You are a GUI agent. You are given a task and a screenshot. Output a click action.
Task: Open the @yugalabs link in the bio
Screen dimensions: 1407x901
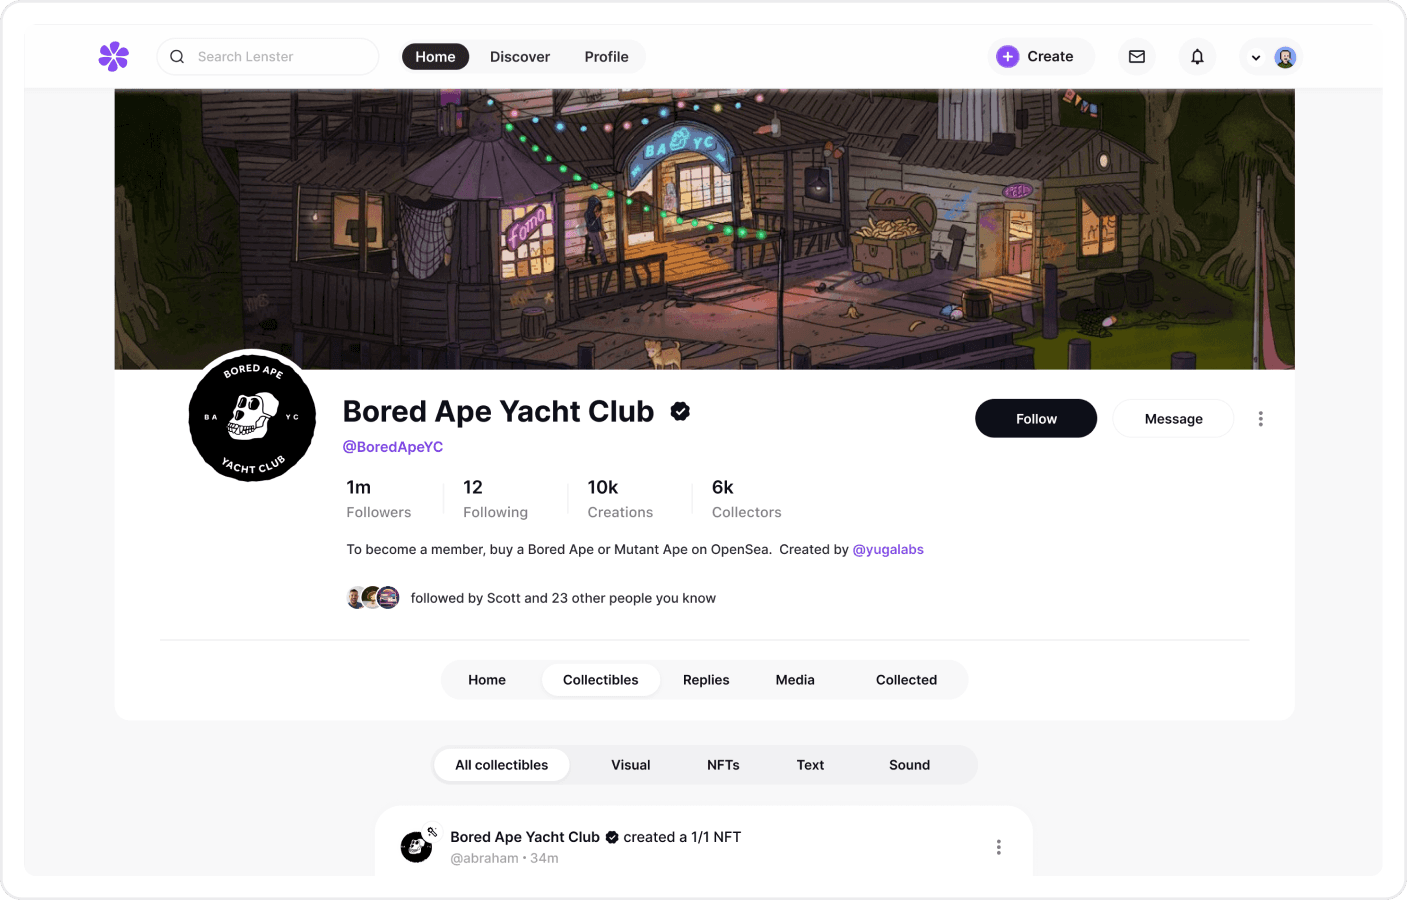(888, 549)
